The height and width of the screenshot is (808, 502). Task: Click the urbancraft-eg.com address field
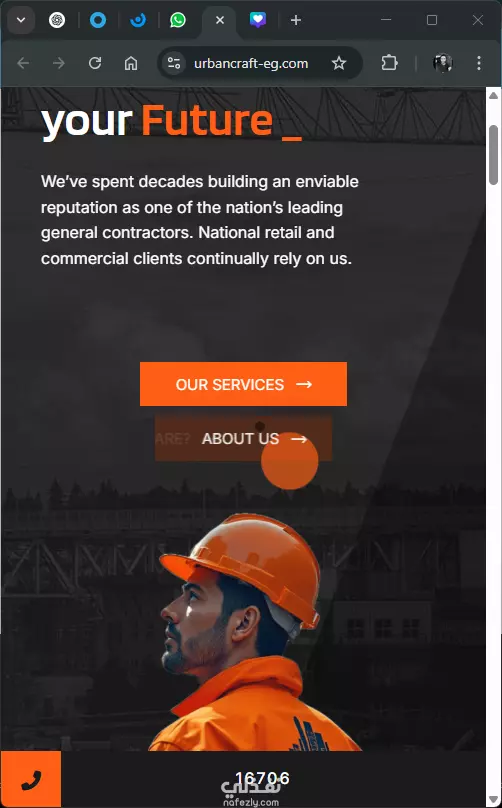click(x=251, y=63)
